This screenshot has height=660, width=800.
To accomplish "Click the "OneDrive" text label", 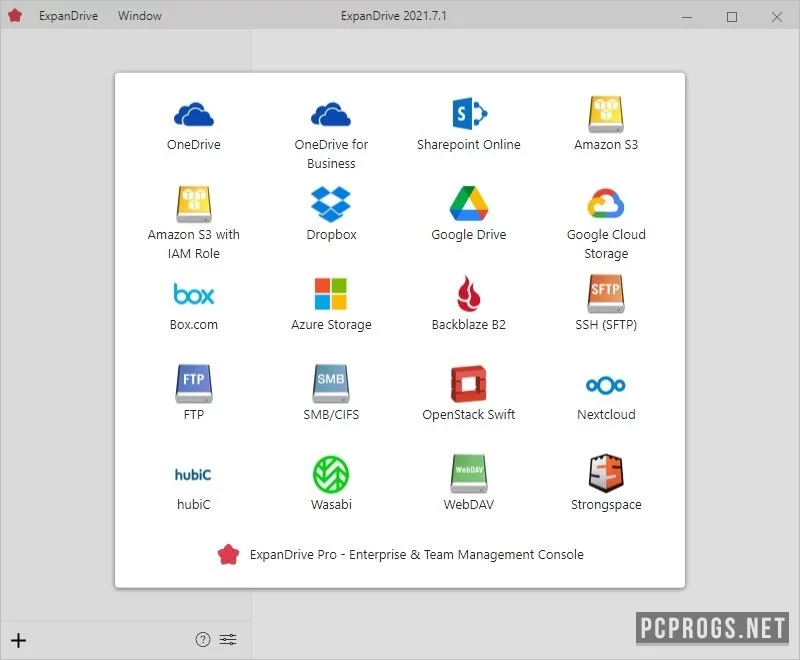I will (193, 144).
